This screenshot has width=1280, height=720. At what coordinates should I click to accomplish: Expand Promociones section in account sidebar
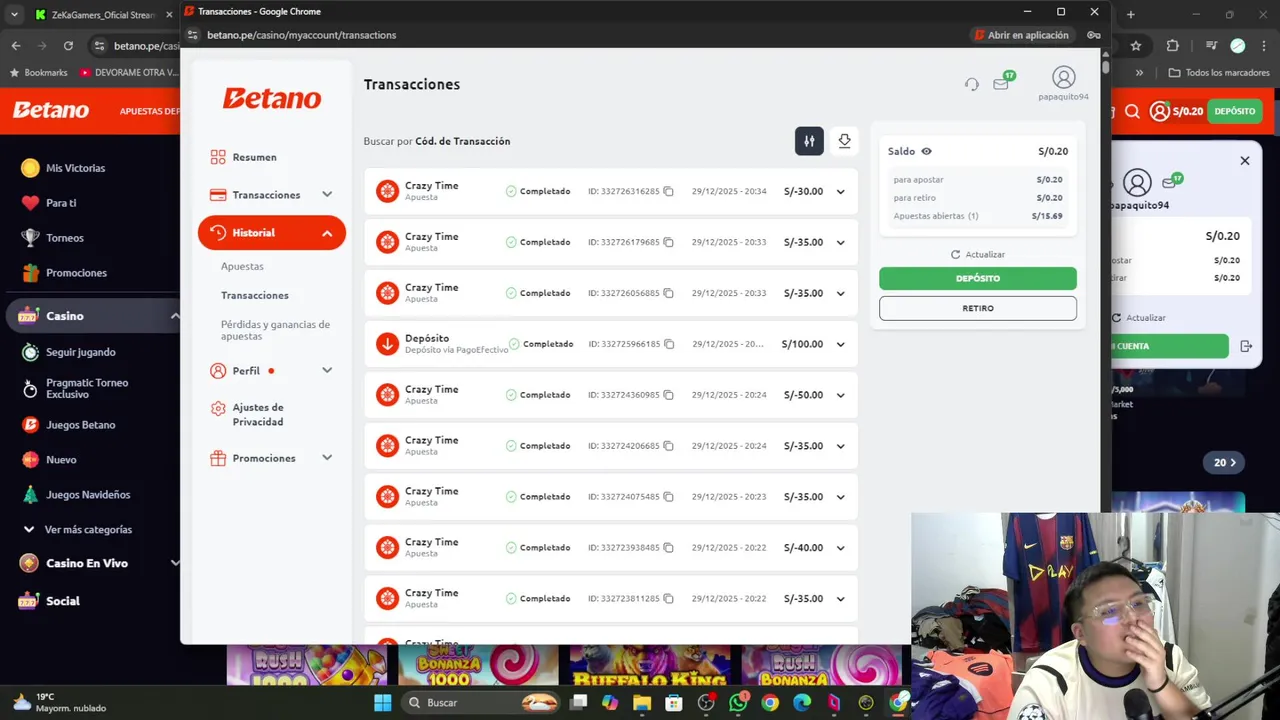327,458
